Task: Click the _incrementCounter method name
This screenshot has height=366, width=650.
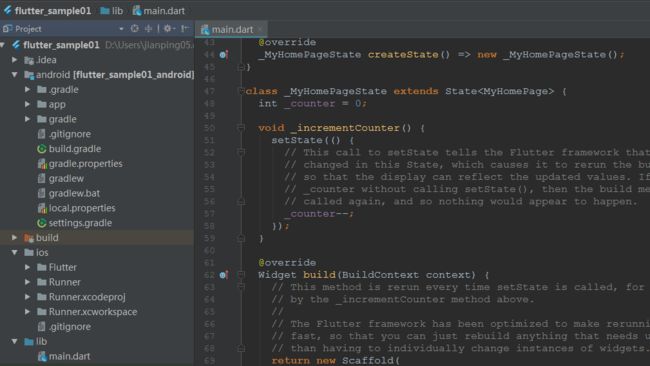Action: pyautogui.click(x=345, y=128)
